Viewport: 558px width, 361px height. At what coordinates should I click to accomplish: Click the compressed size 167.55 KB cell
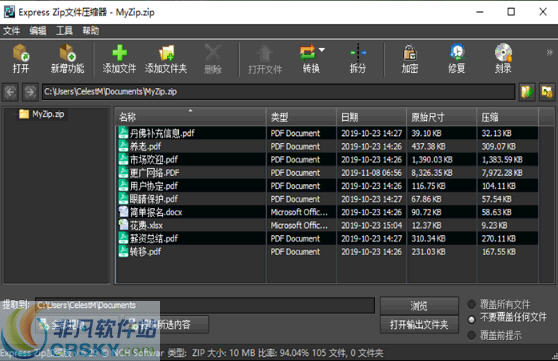[x=499, y=251]
